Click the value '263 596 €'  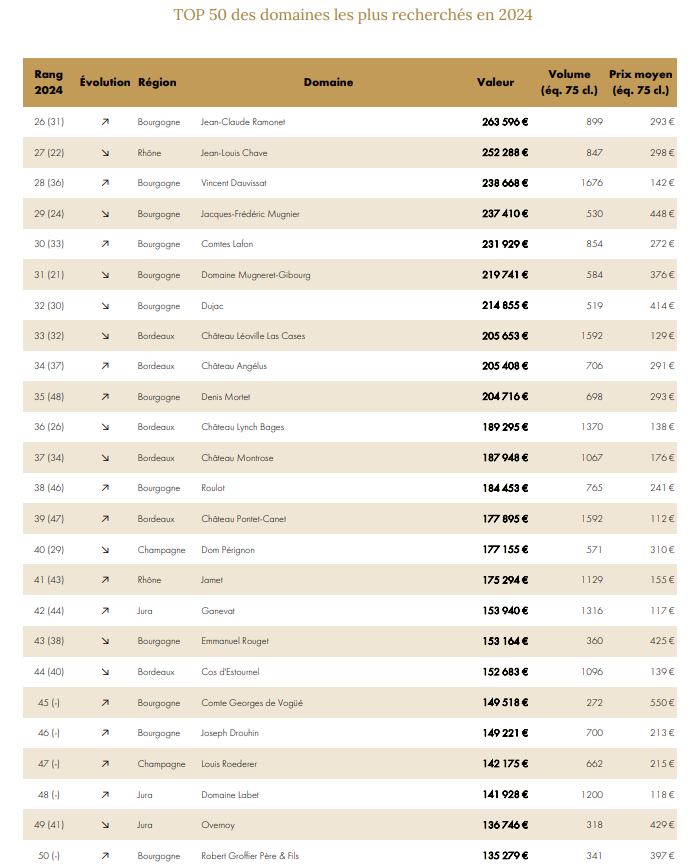(505, 122)
